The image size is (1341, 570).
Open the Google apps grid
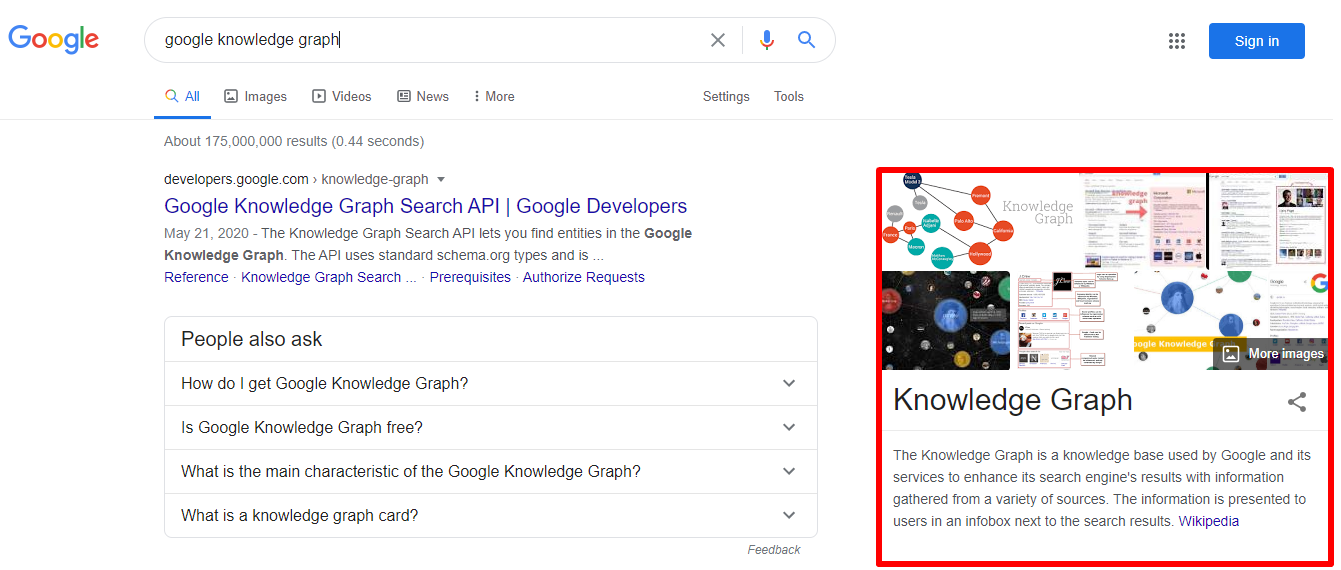pyautogui.click(x=1177, y=41)
